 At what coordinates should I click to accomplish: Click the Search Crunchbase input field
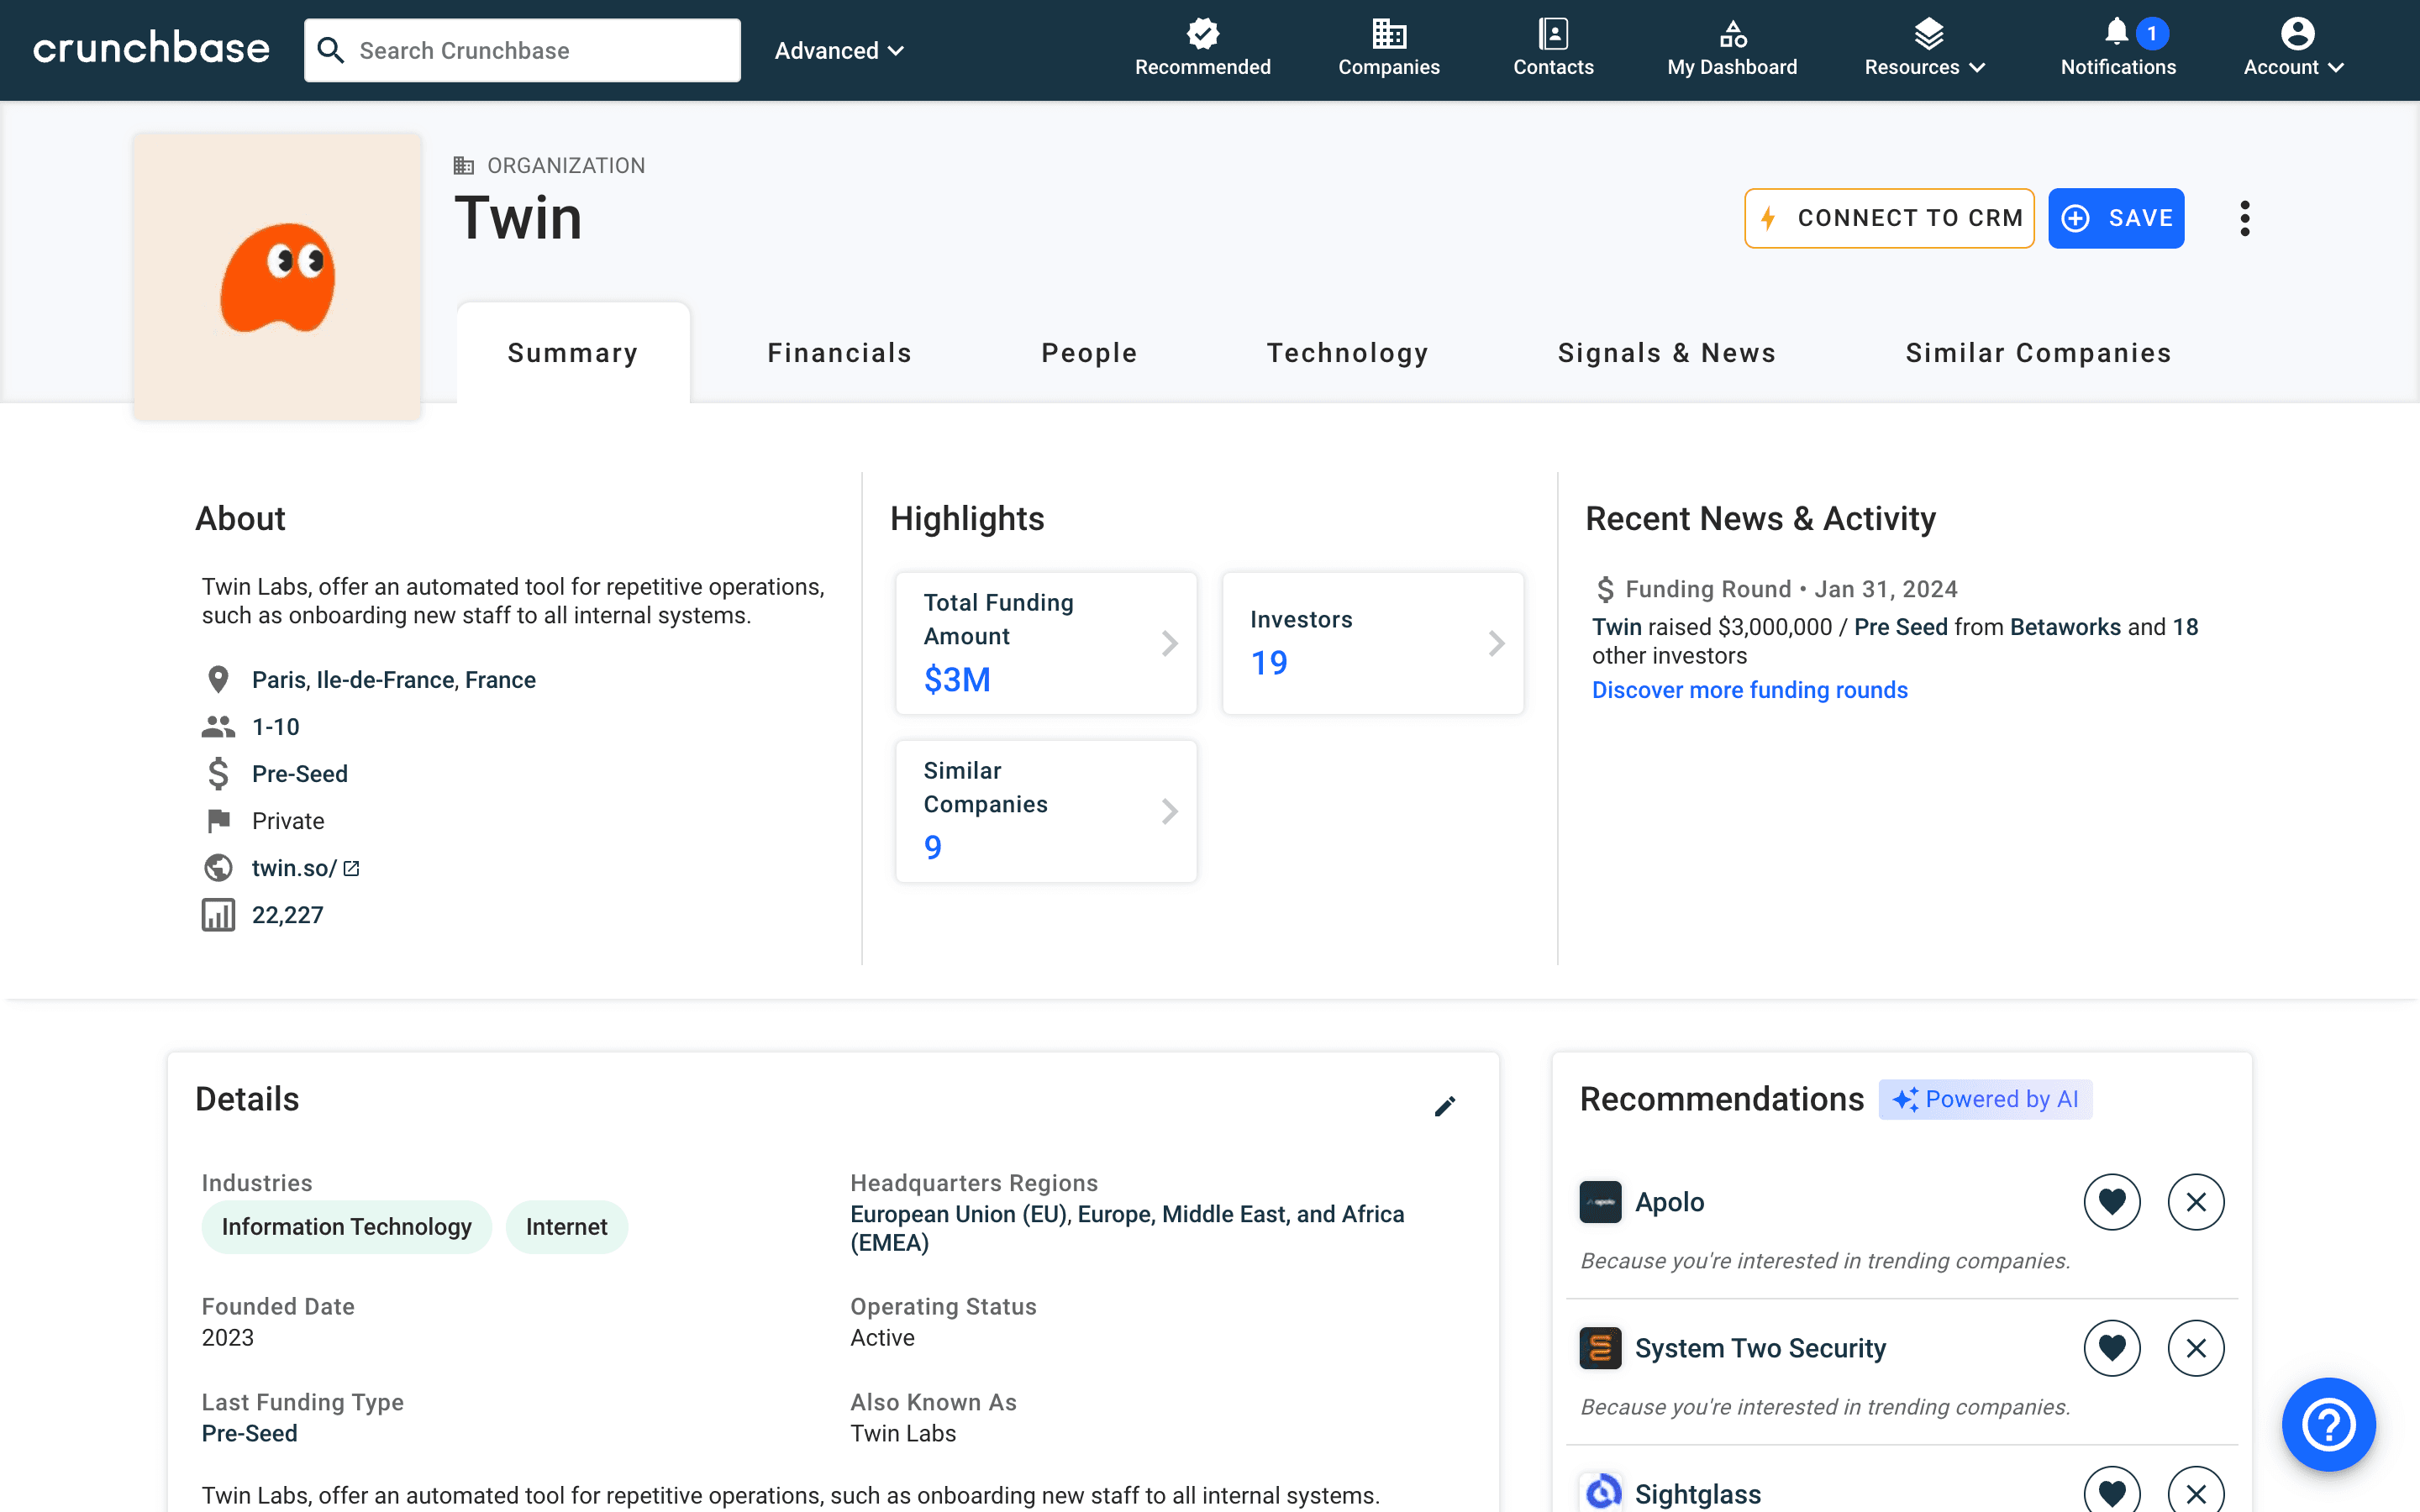pyautogui.click(x=523, y=49)
